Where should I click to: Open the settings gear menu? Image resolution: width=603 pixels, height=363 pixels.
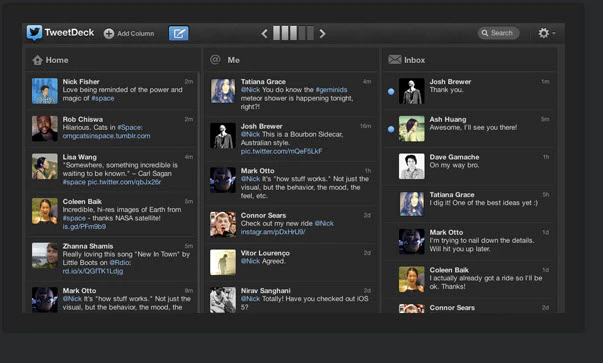(x=546, y=33)
